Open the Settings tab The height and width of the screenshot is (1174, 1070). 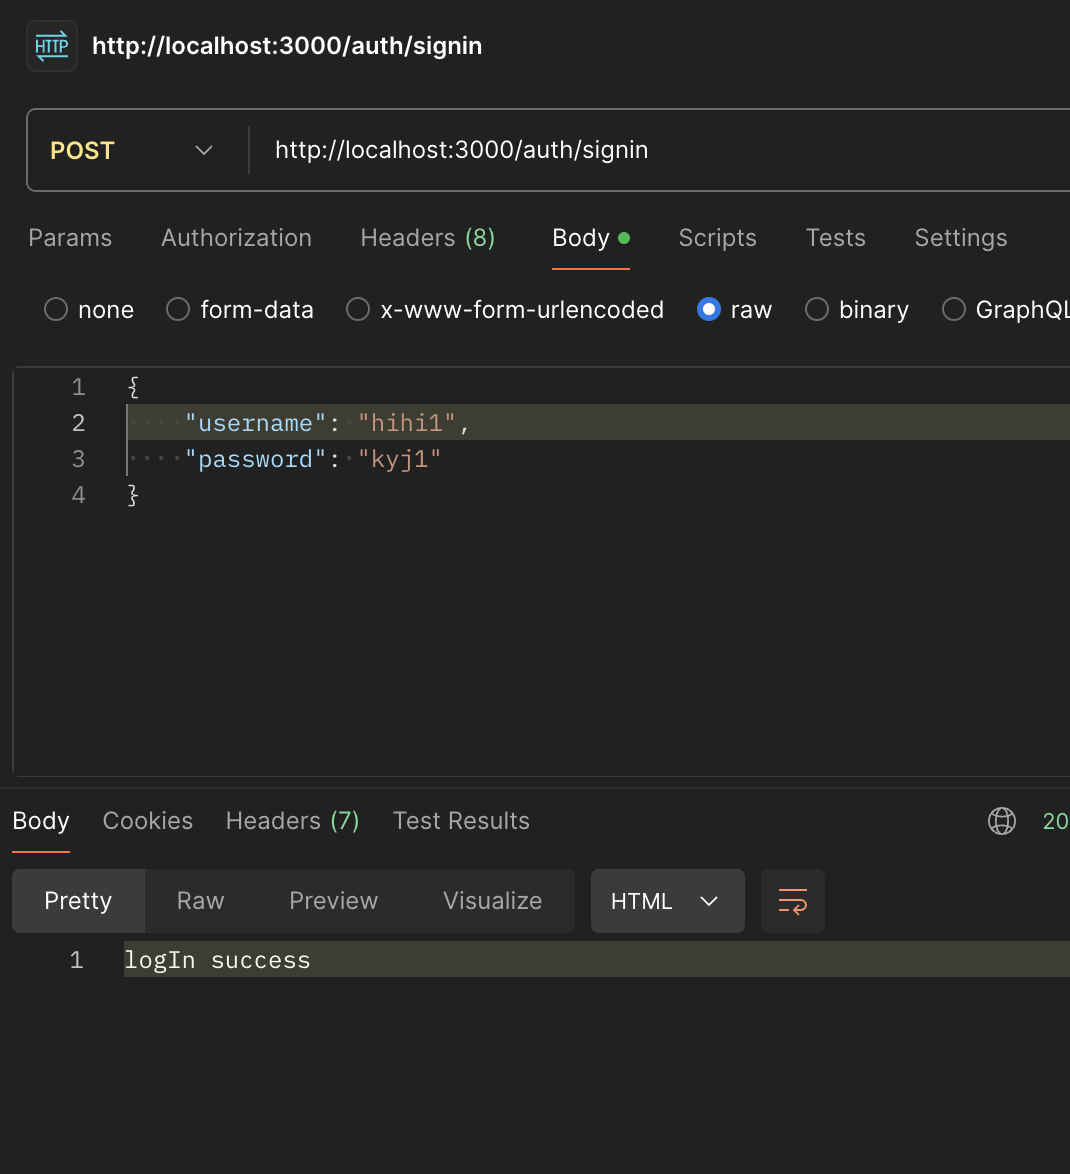click(x=961, y=238)
